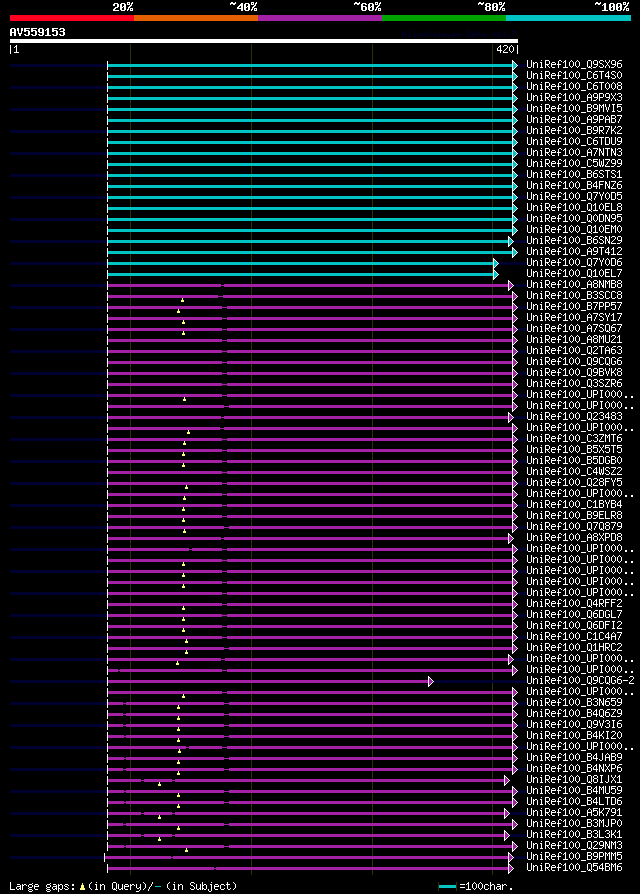Click label UniRef100_C4WSZ2
The height and width of the screenshot is (894, 640).
pyautogui.click(x=574, y=472)
